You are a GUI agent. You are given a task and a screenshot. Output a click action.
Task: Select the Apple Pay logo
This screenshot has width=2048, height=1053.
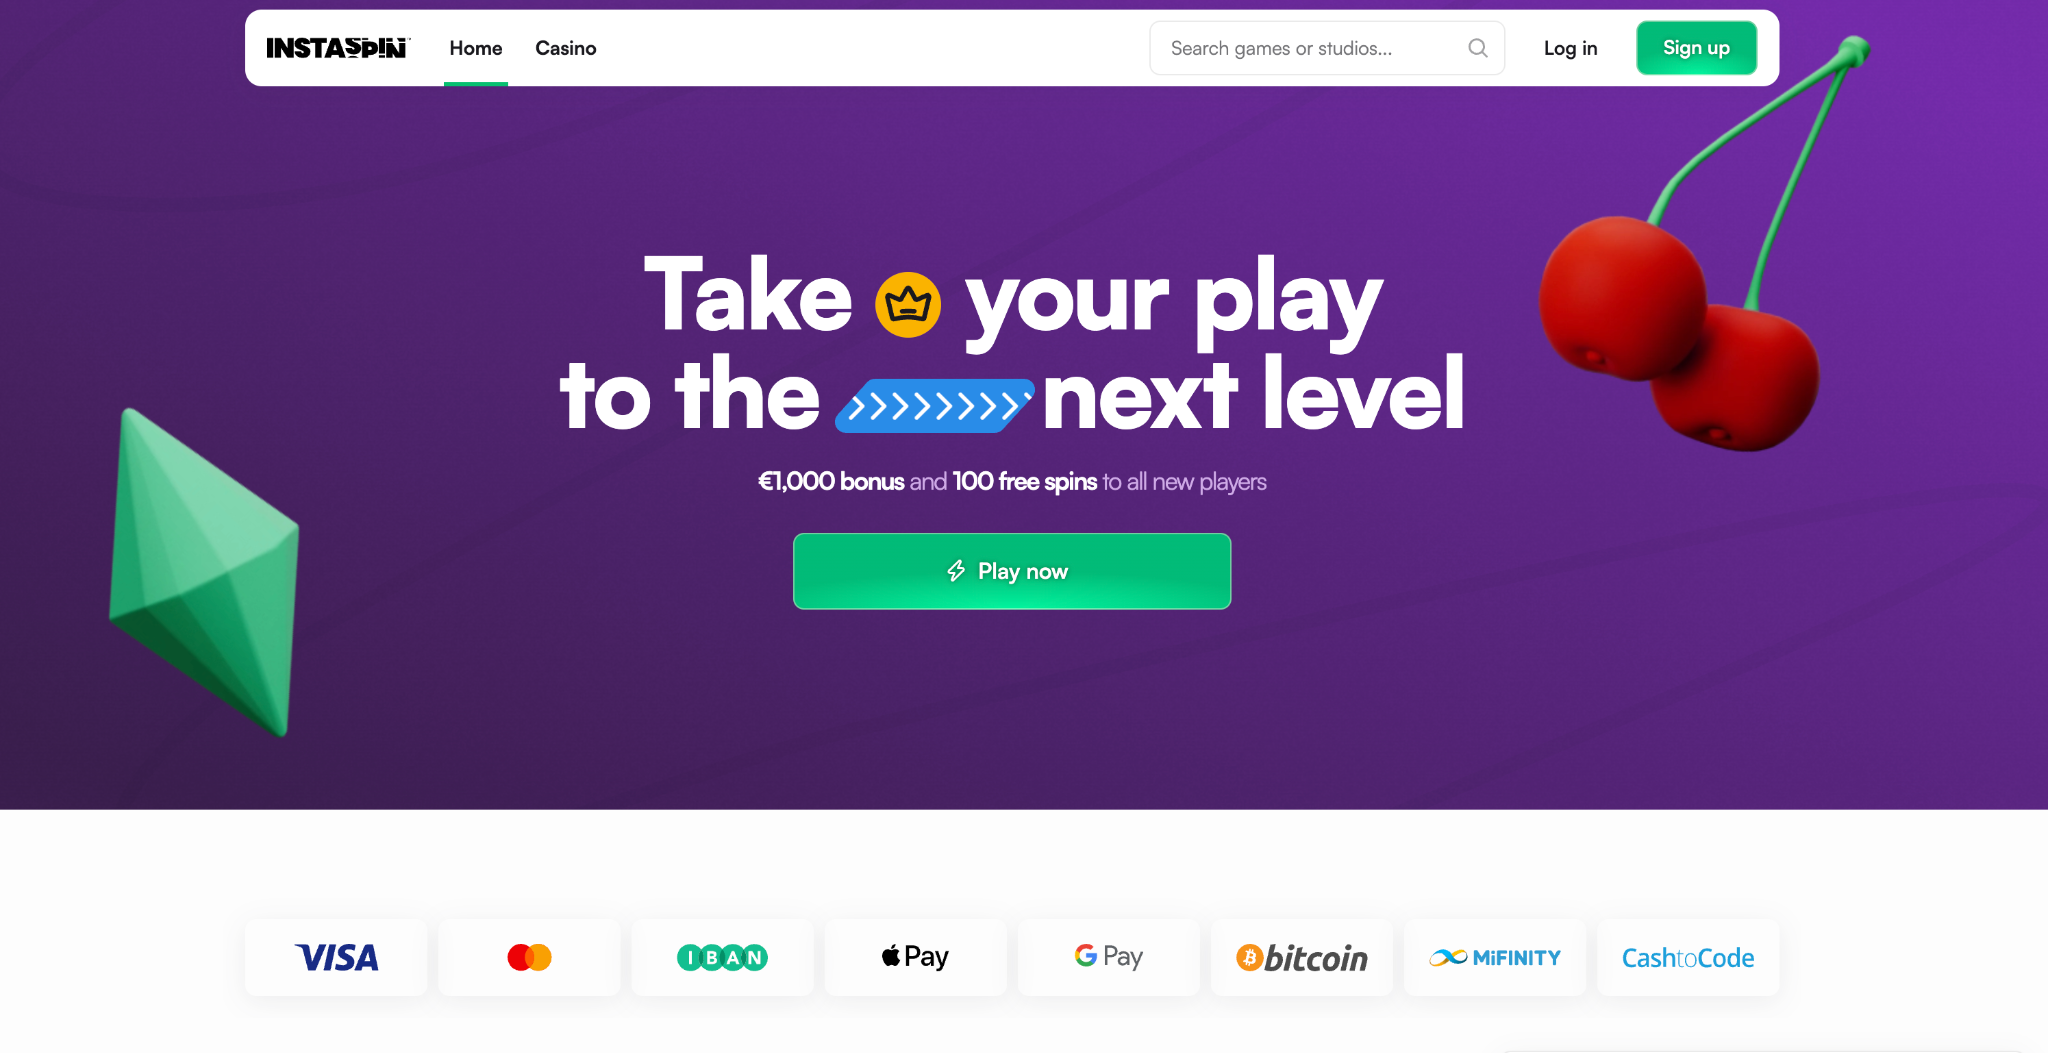[x=915, y=957]
